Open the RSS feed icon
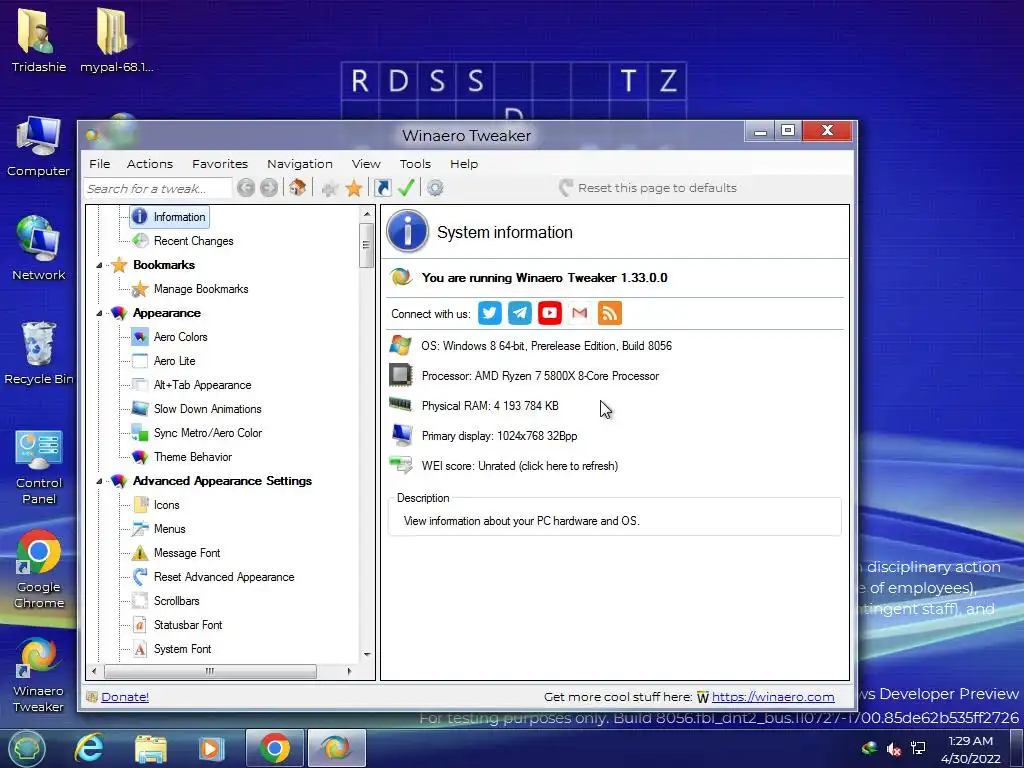Screen dimensions: 1024x768 click(x=610, y=313)
